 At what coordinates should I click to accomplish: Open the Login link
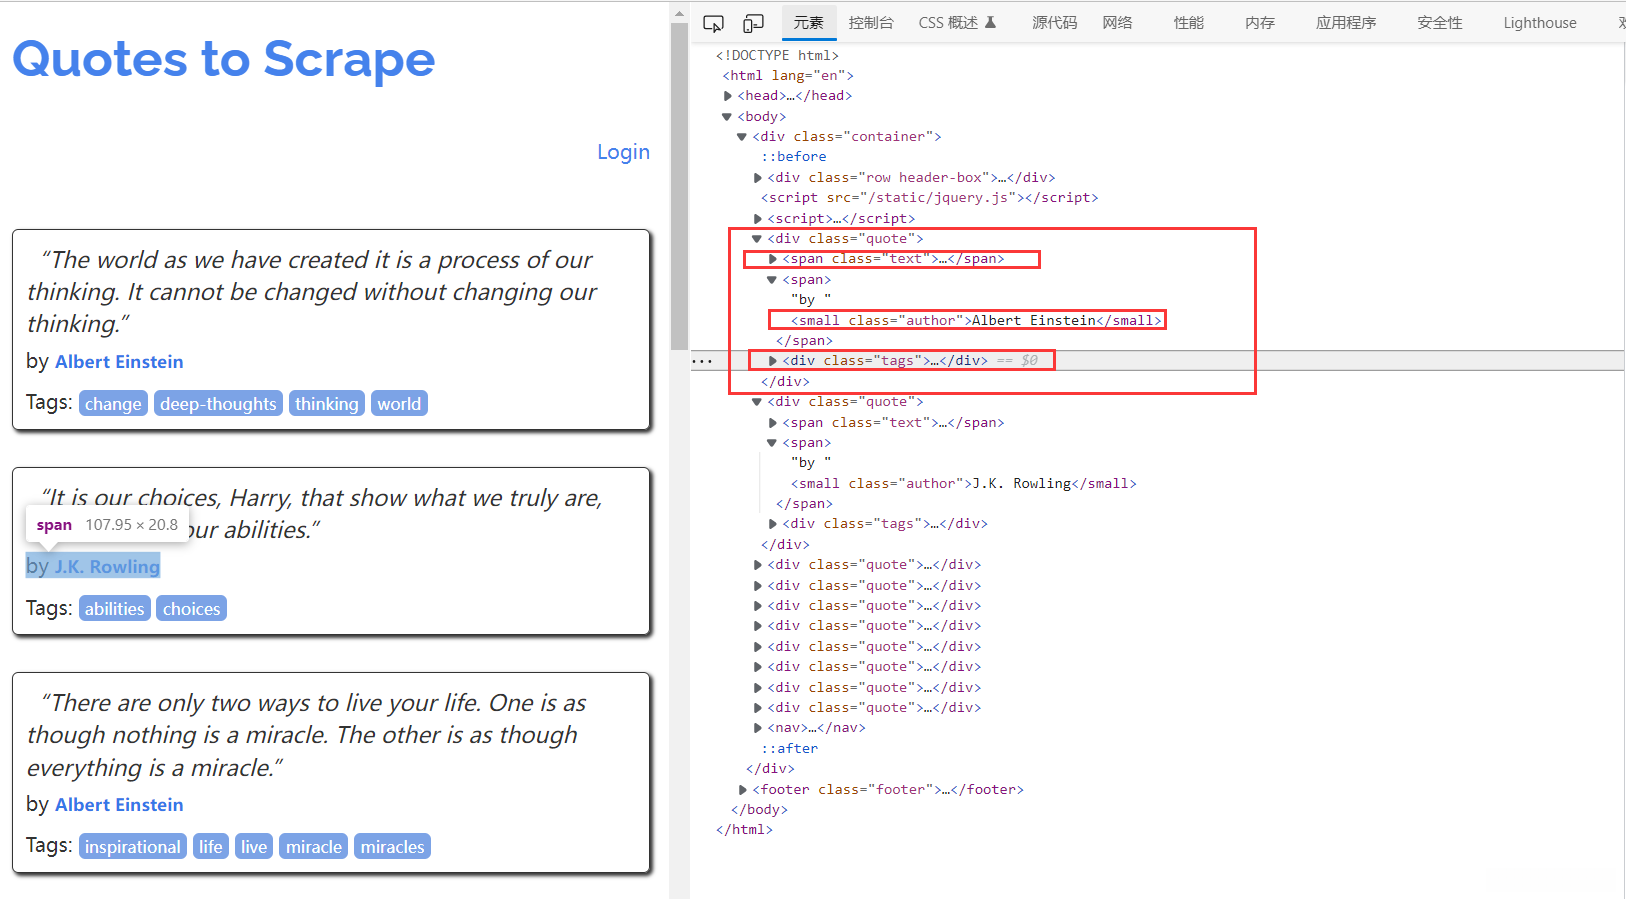coord(623,152)
